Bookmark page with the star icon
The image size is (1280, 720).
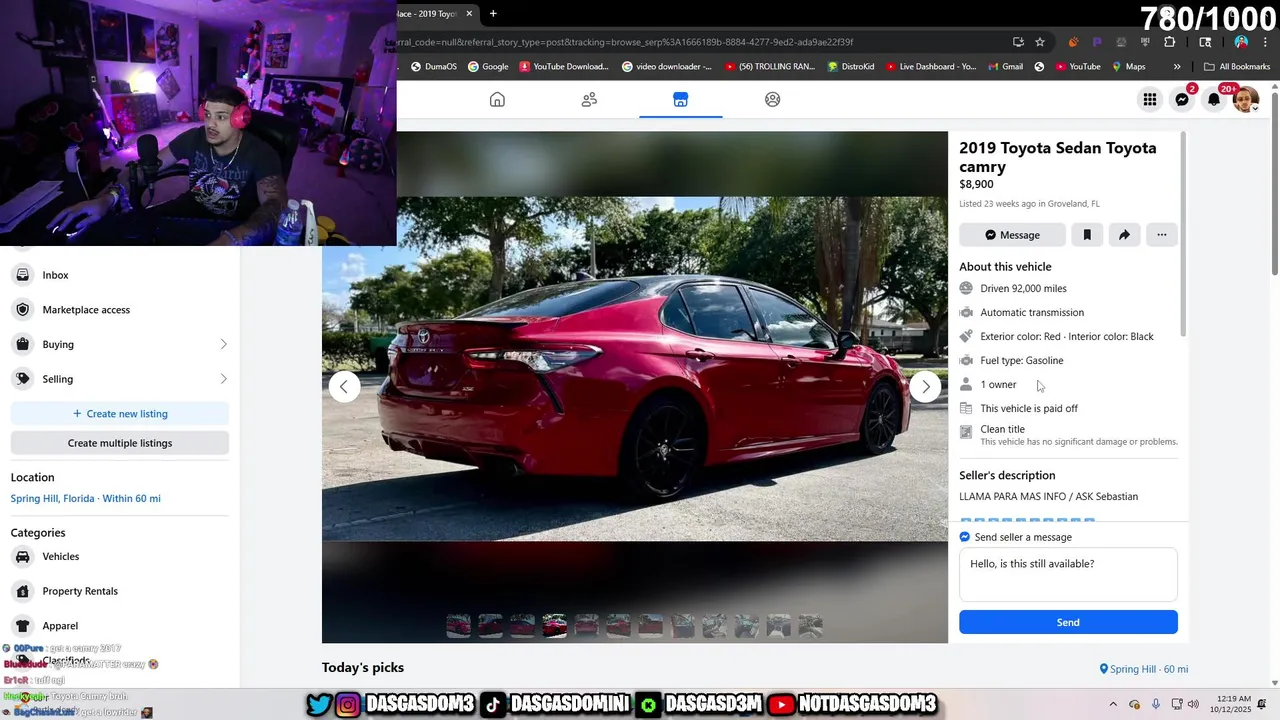[1040, 42]
